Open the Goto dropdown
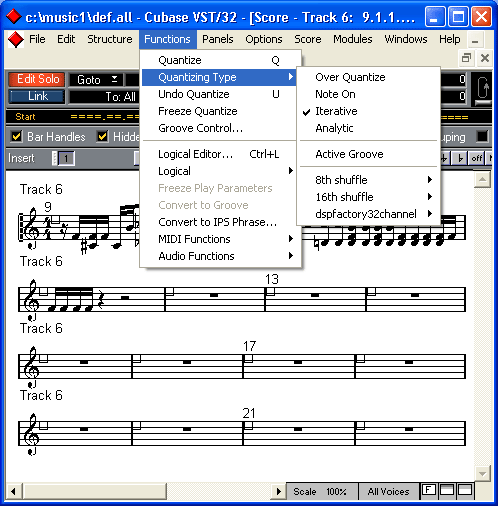This screenshot has height=506, width=498. (96, 80)
